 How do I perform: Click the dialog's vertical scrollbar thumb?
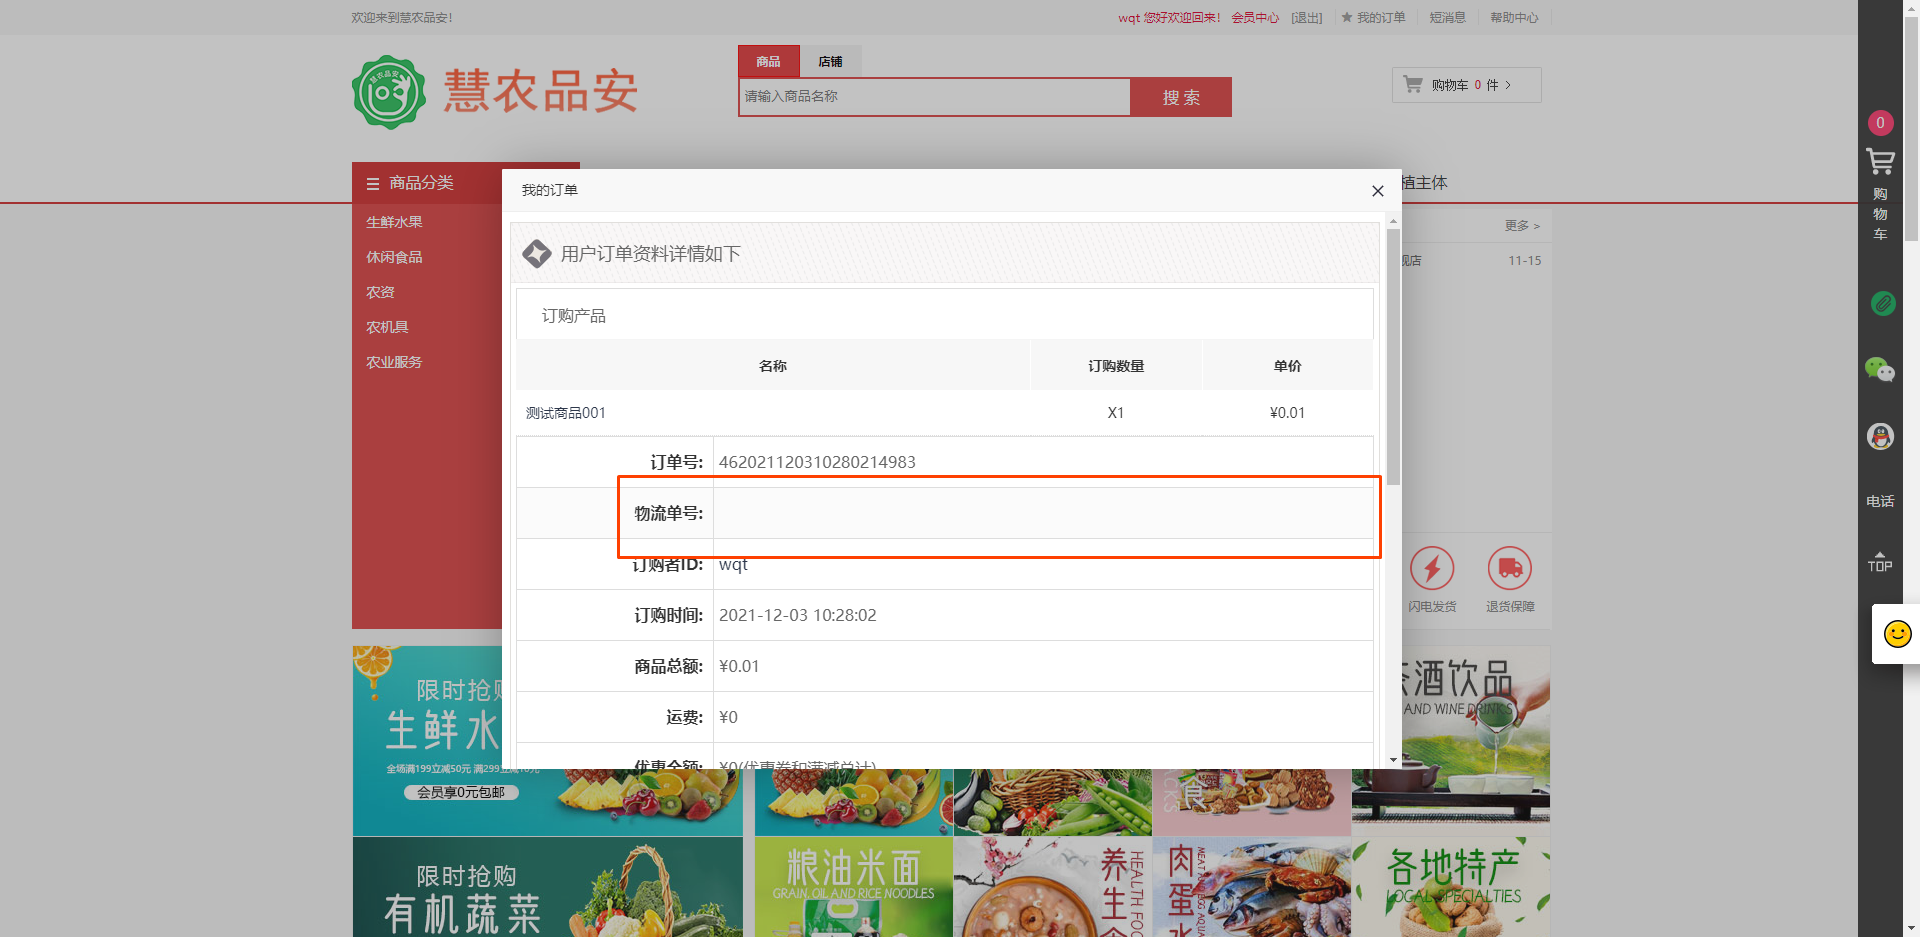[x=1393, y=355]
